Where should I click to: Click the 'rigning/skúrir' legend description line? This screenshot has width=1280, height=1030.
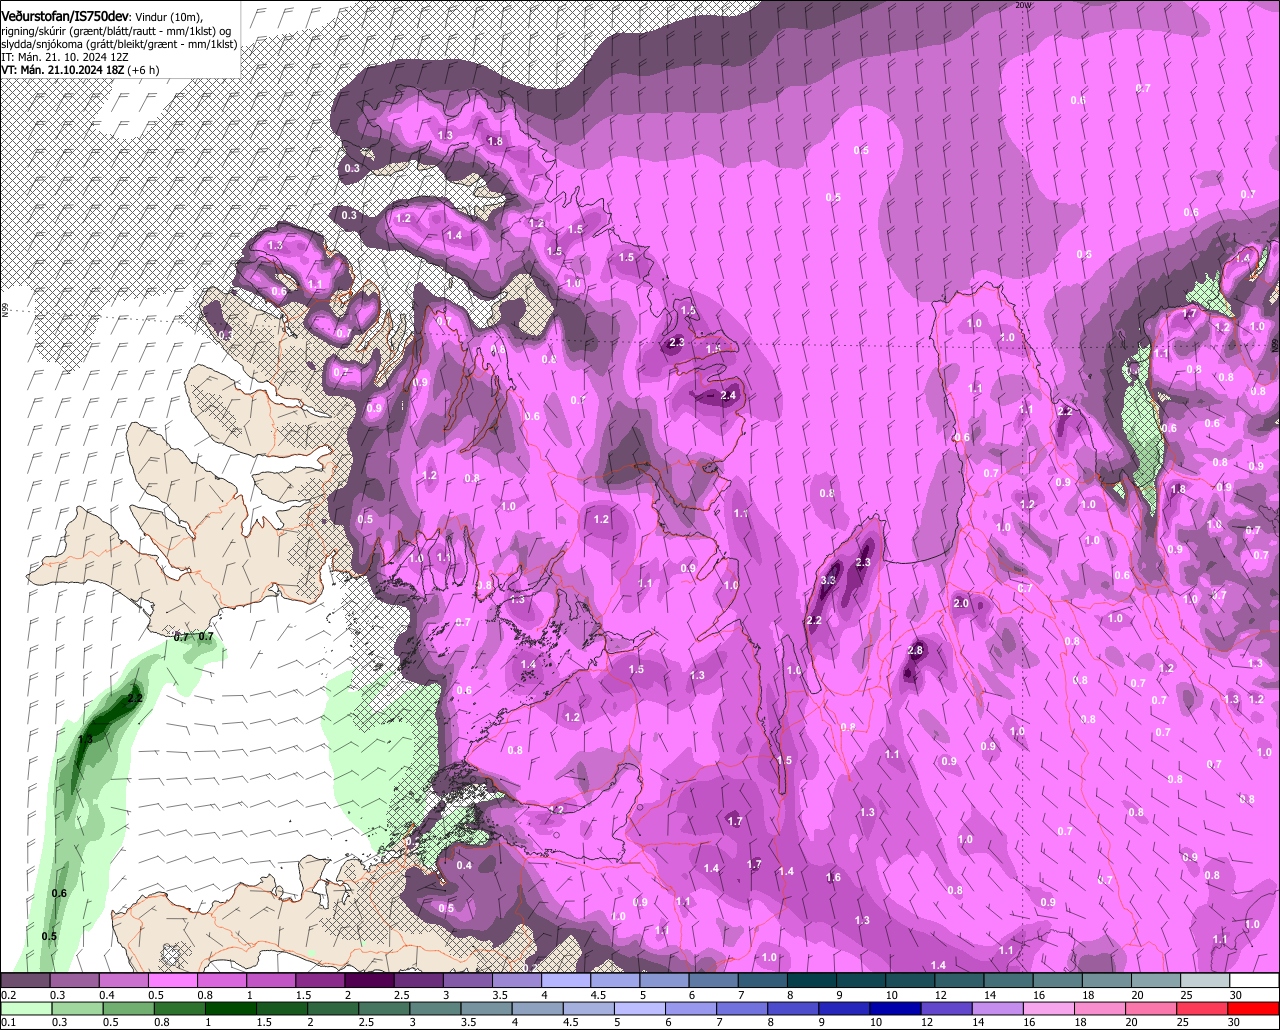[116, 30]
